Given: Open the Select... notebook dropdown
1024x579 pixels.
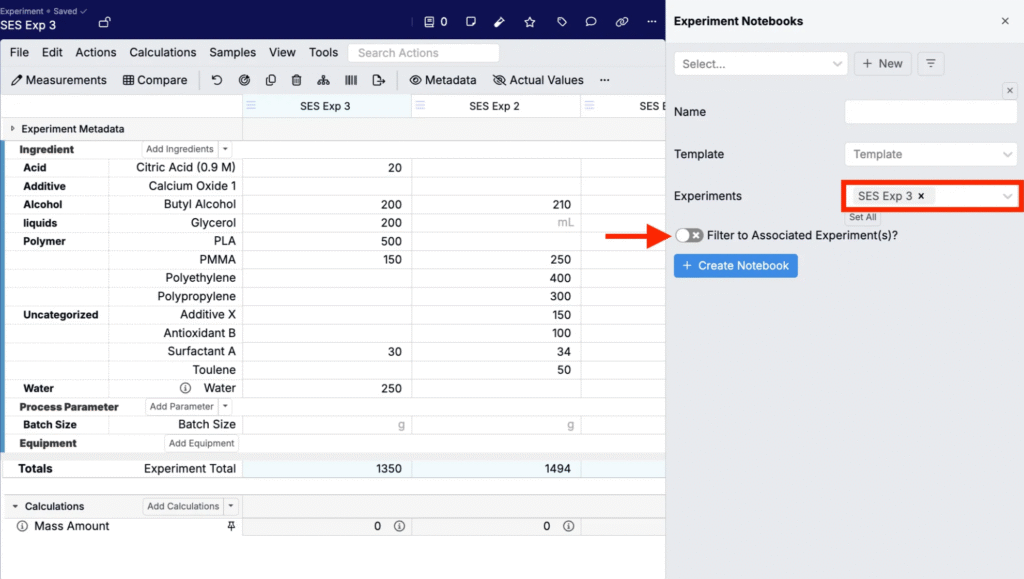Looking at the screenshot, I should point(761,63).
